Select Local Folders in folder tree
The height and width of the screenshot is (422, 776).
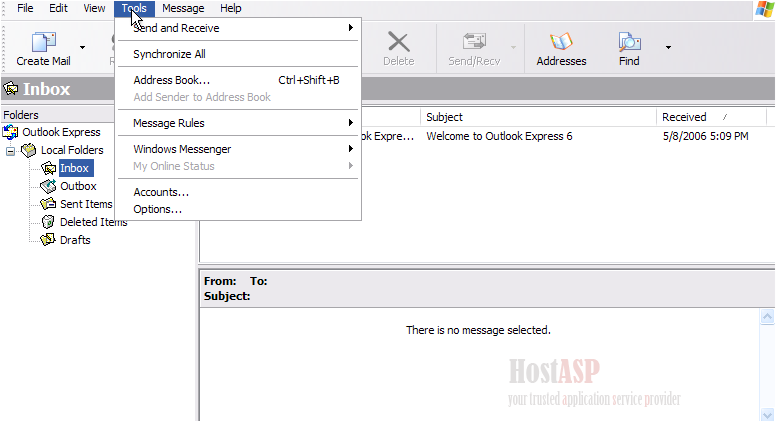tap(72, 150)
